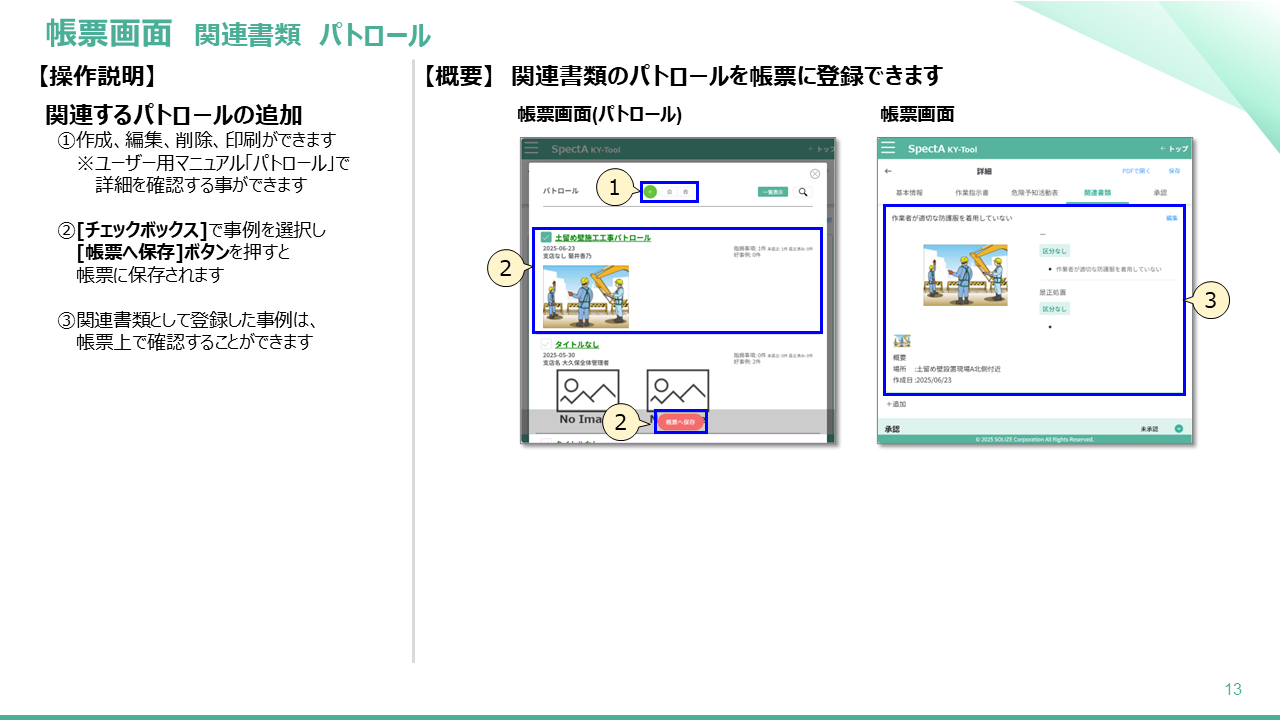Check the タイトルなし patrol checkbox
Image resolution: width=1280 pixels, height=720 pixels.
pyautogui.click(x=546, y=344)
